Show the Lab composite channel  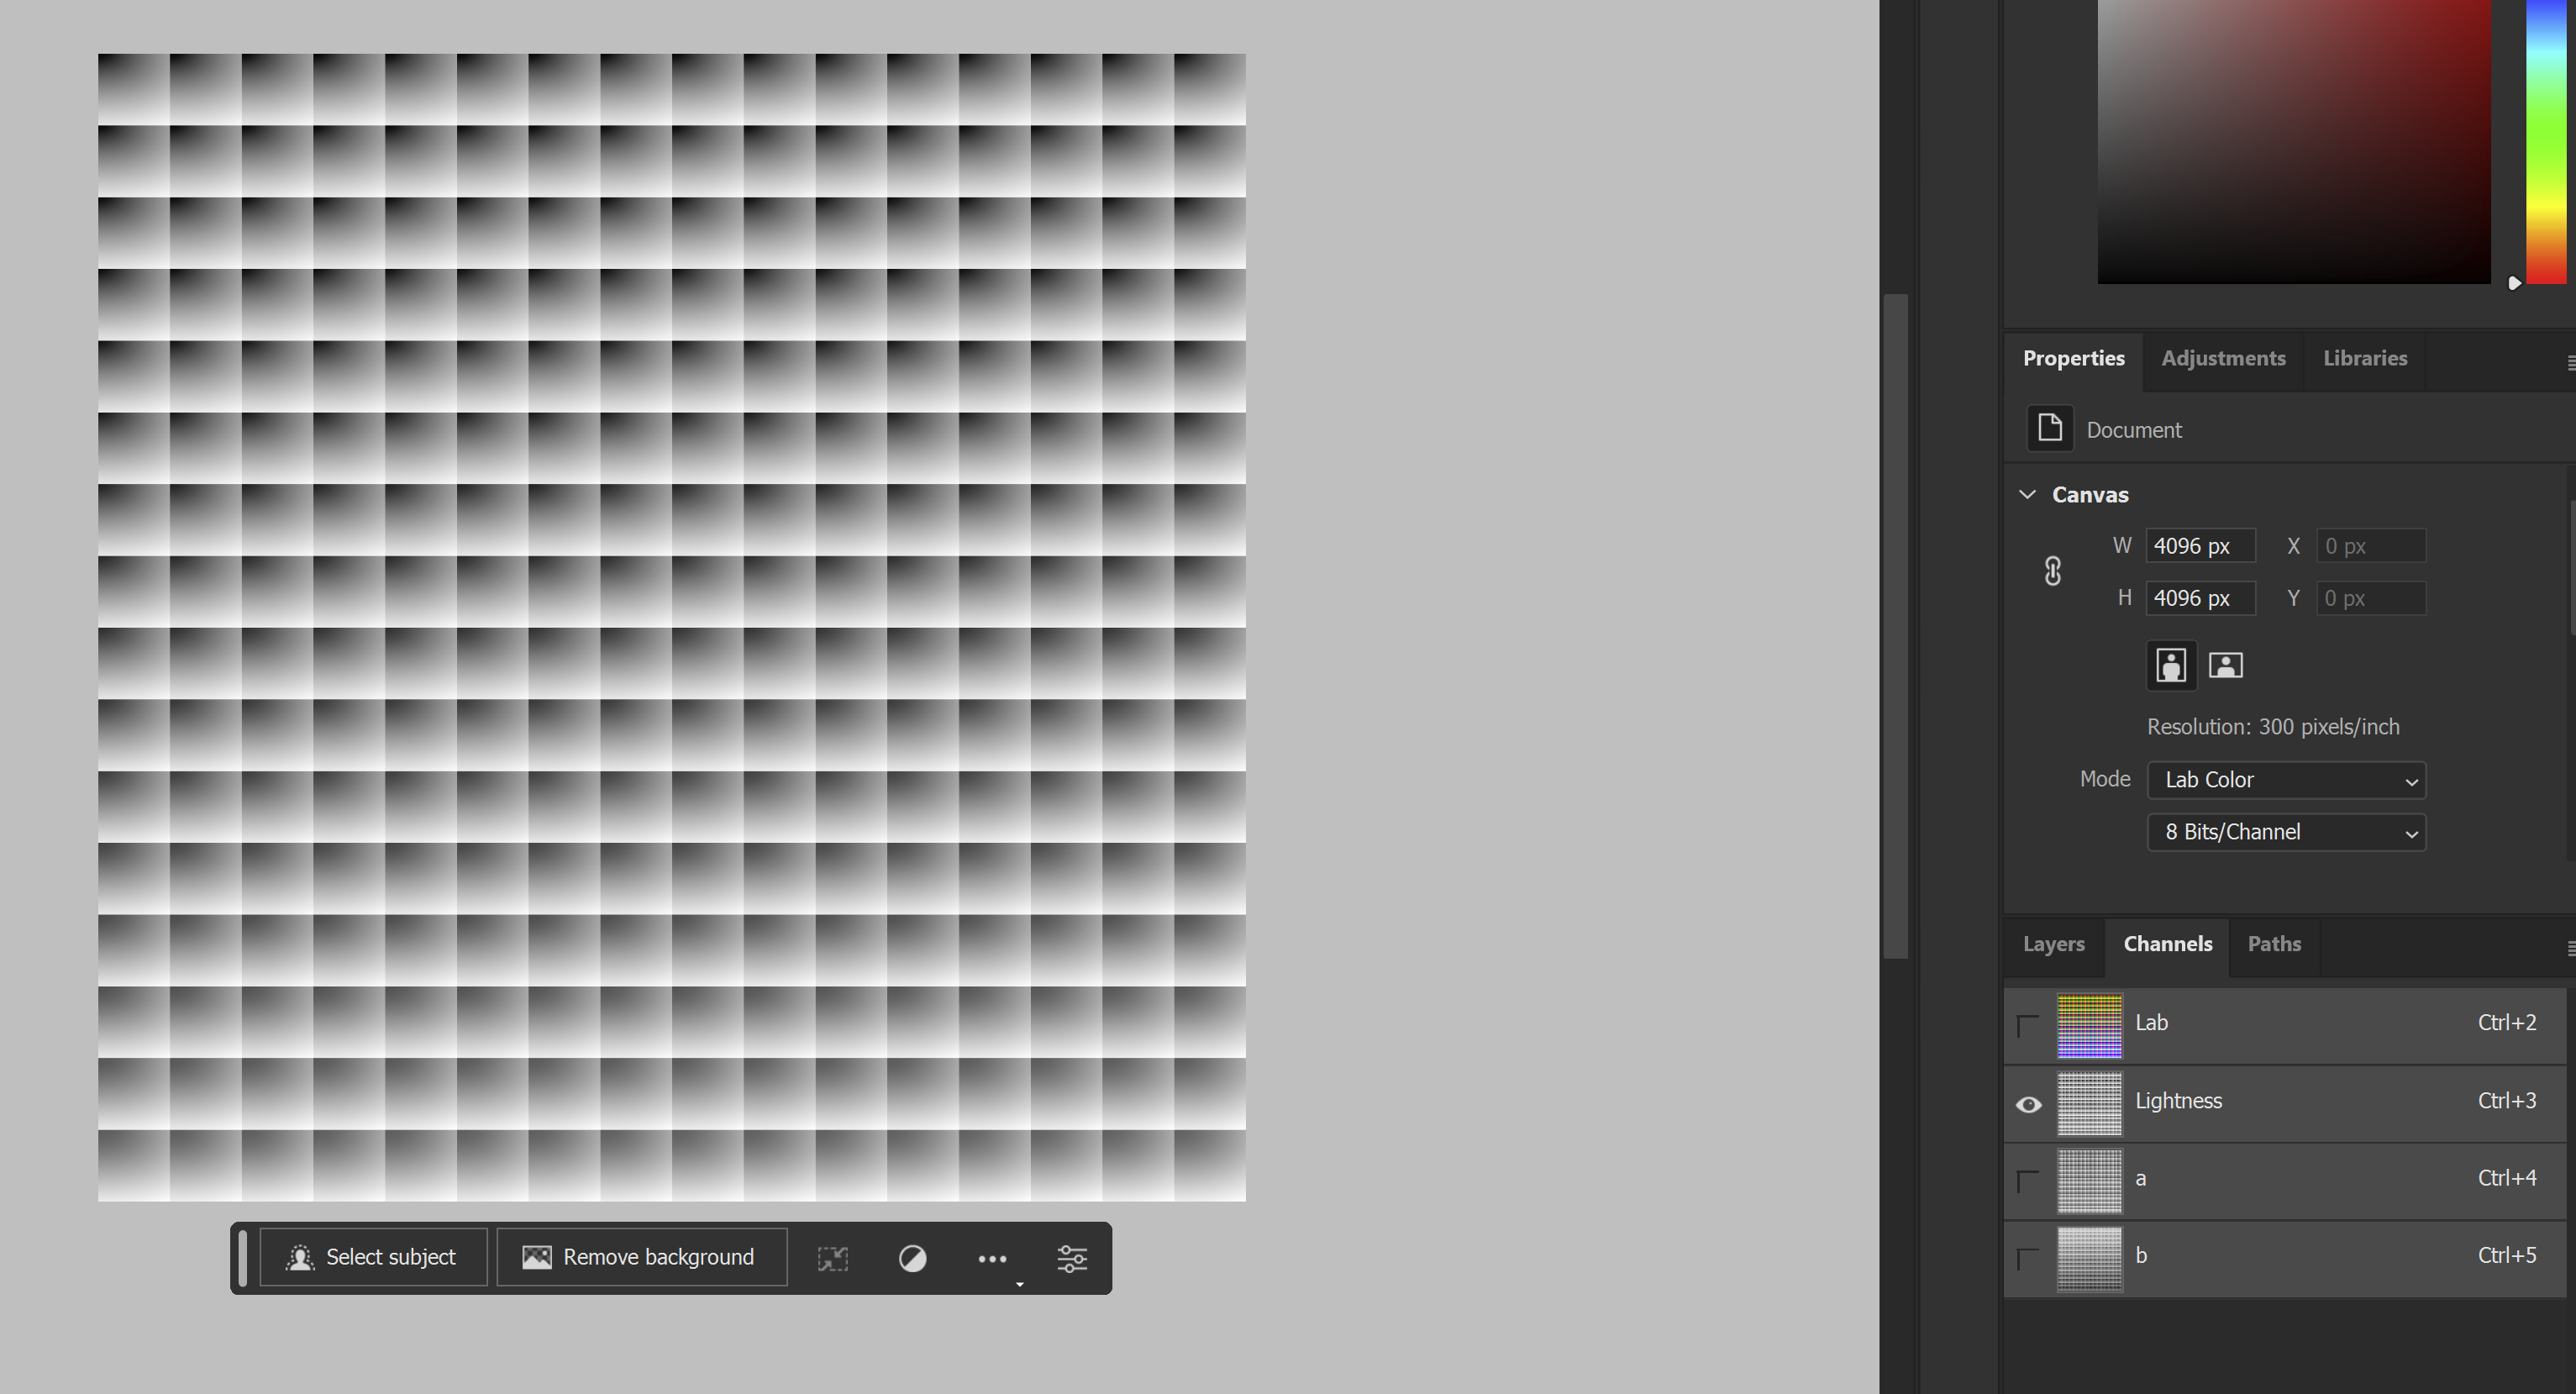[2028, 1025]
